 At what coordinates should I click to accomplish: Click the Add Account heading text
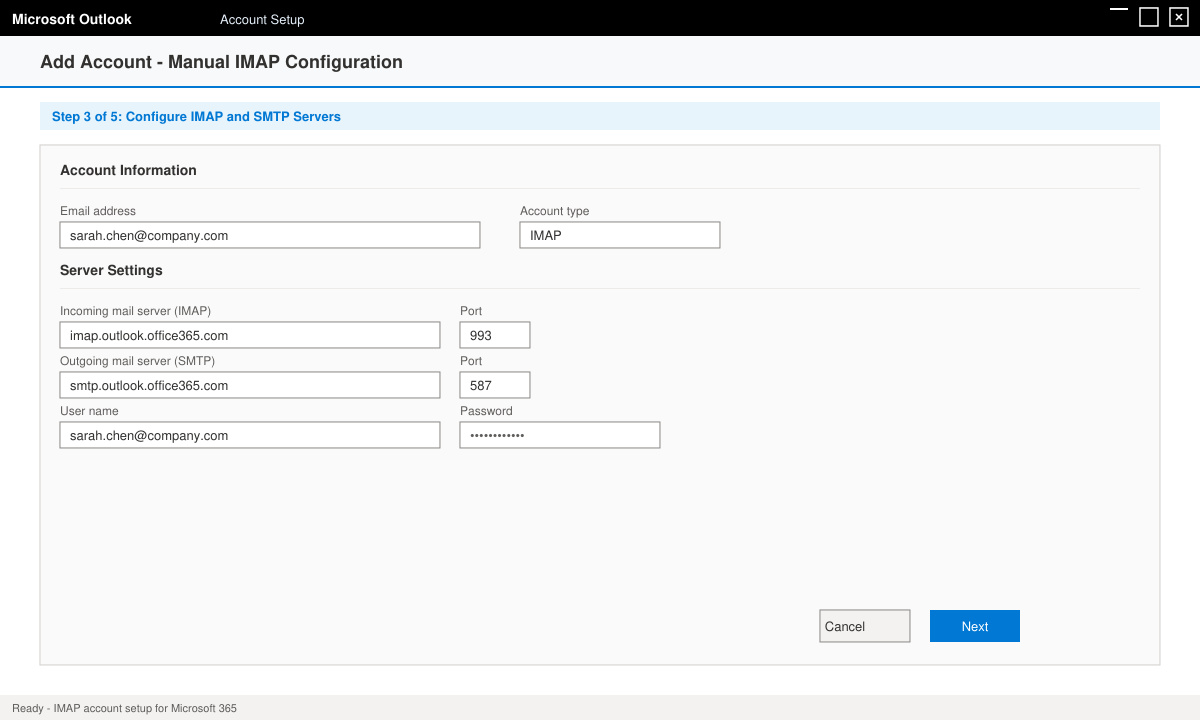221,62
